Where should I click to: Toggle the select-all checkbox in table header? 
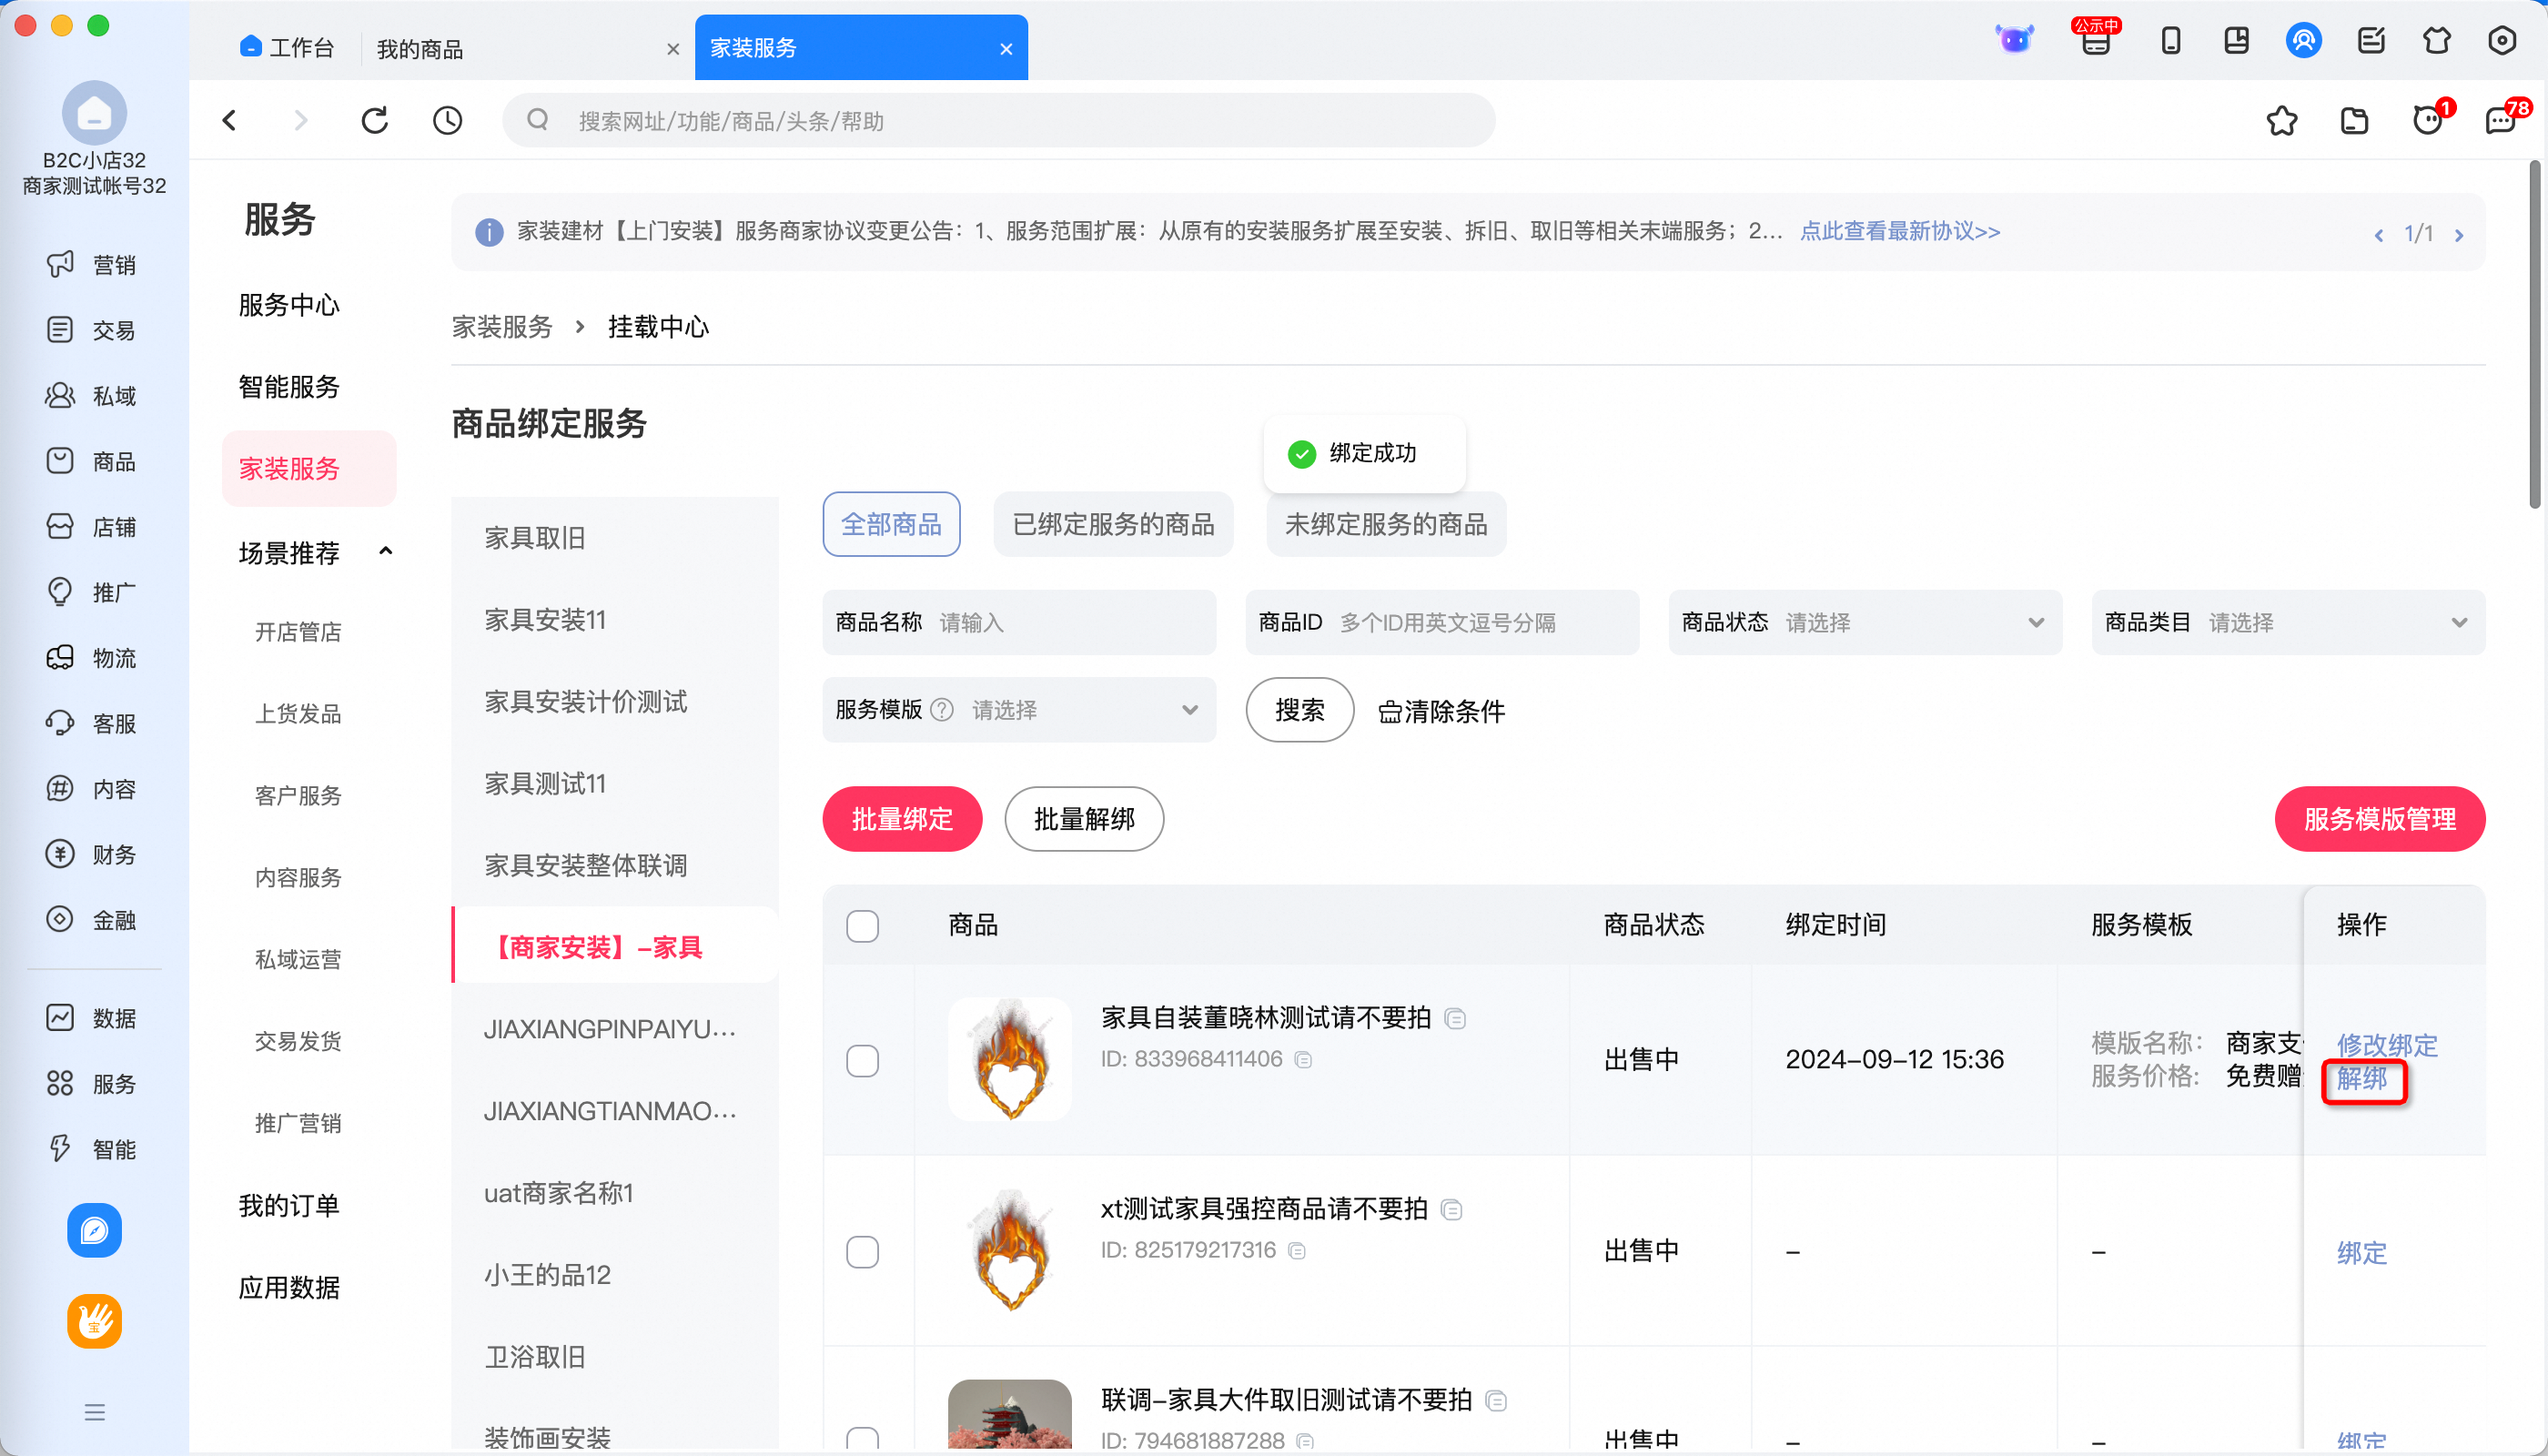pyautogui.click(x=863, y=925)
